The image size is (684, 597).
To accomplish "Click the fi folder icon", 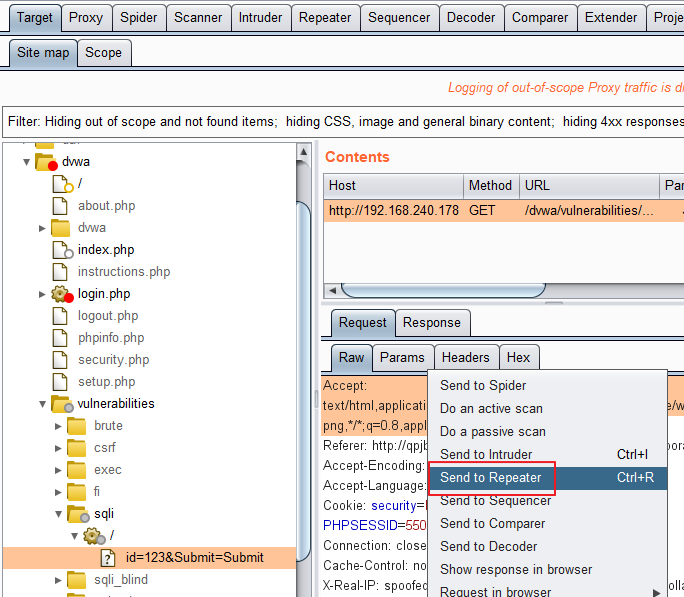I will (77, 491).
